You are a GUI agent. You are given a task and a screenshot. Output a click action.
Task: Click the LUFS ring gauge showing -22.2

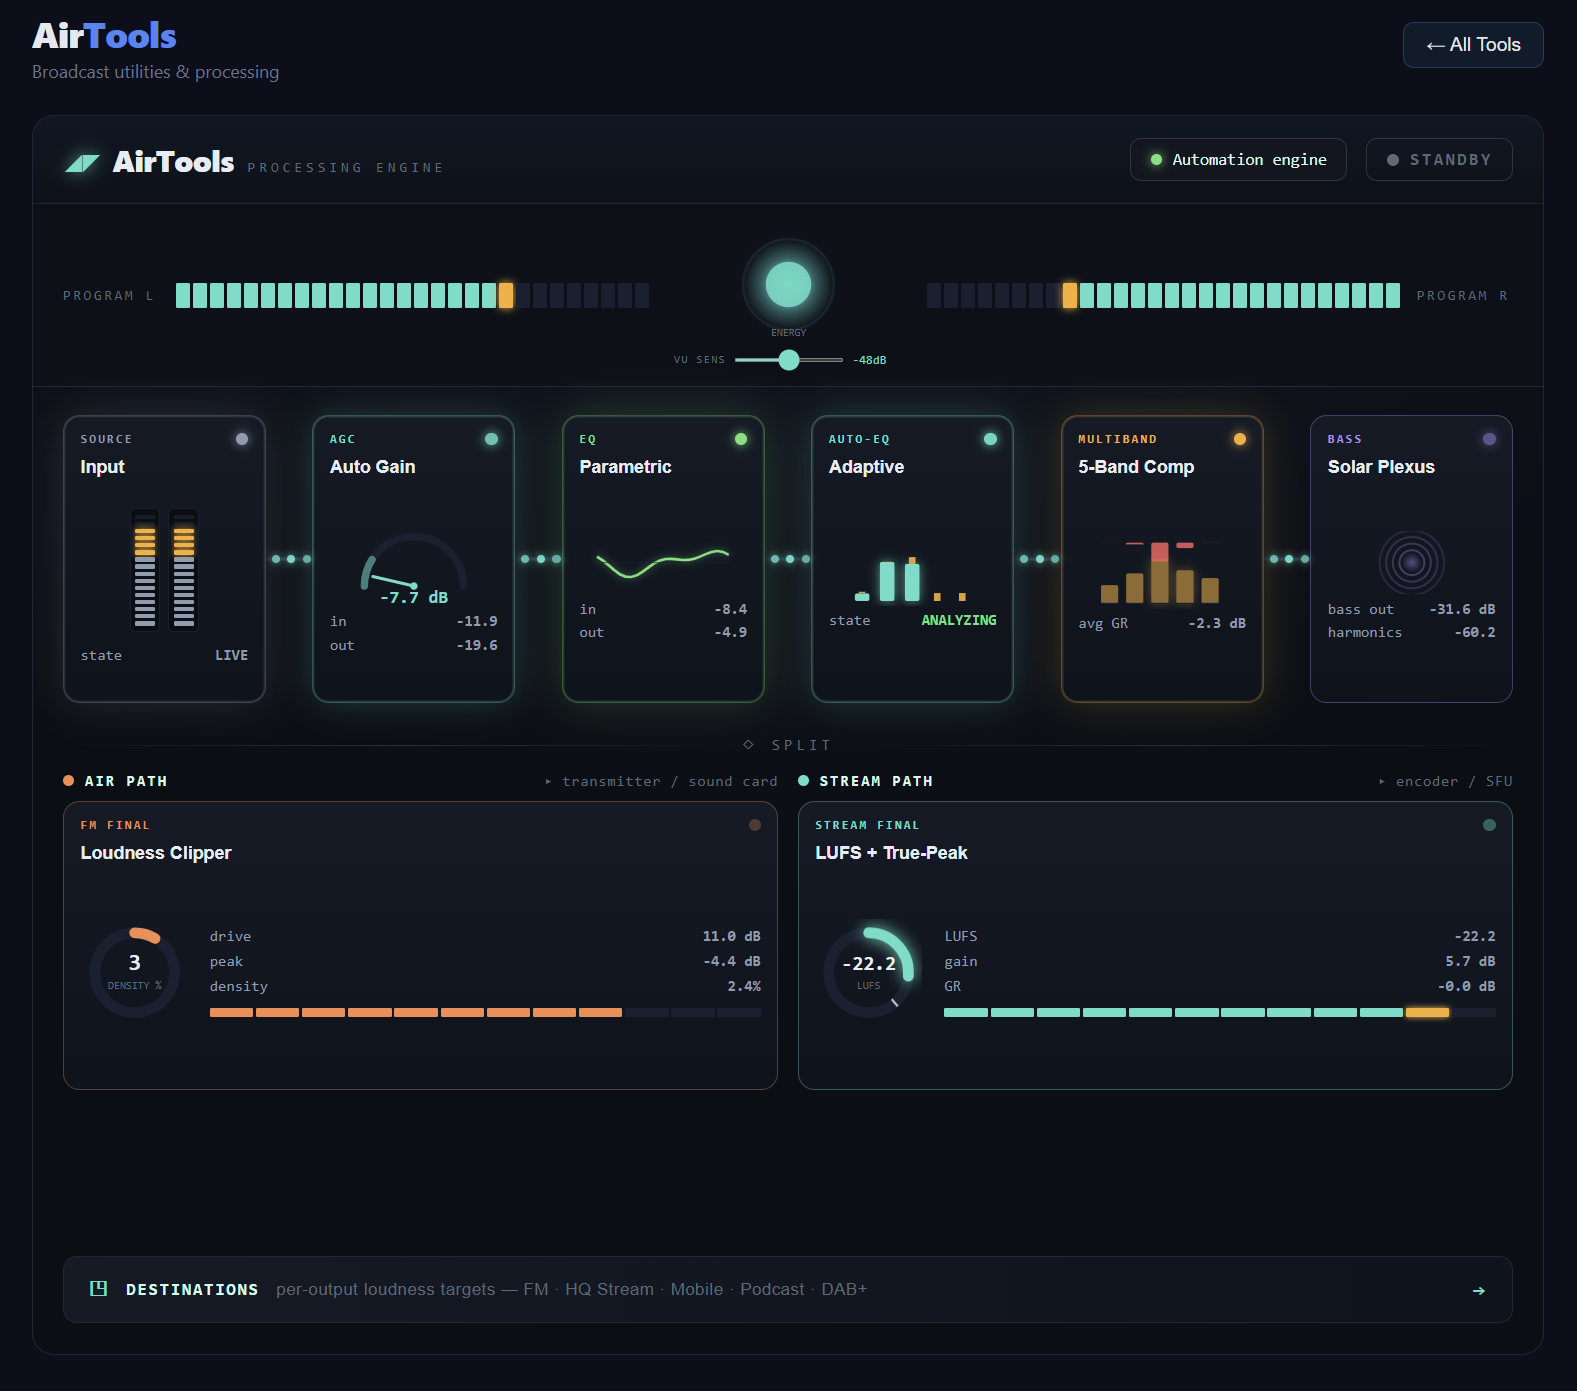coord(869,972)
